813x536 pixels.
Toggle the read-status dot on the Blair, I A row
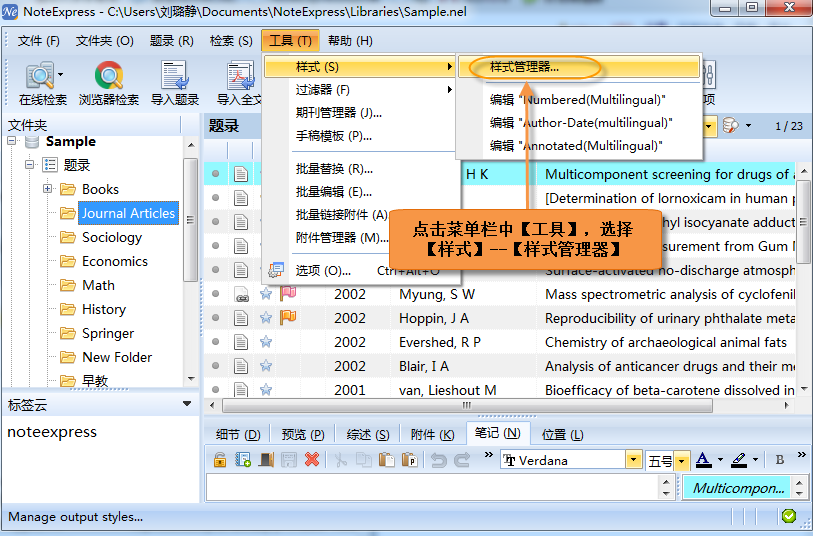click(216, 365)
